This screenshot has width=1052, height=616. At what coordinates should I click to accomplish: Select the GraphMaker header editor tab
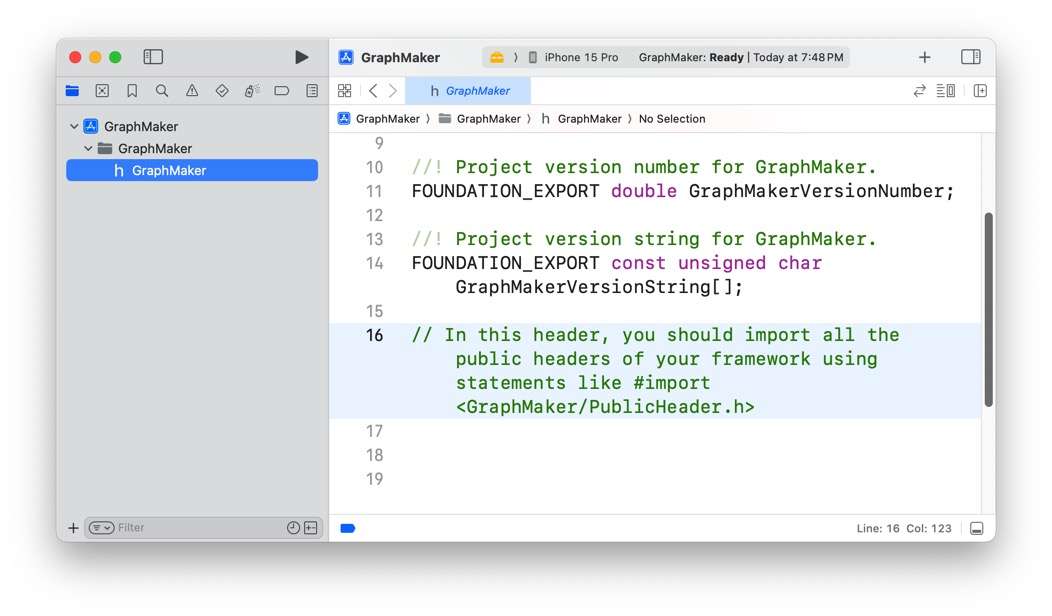(468, 91)
